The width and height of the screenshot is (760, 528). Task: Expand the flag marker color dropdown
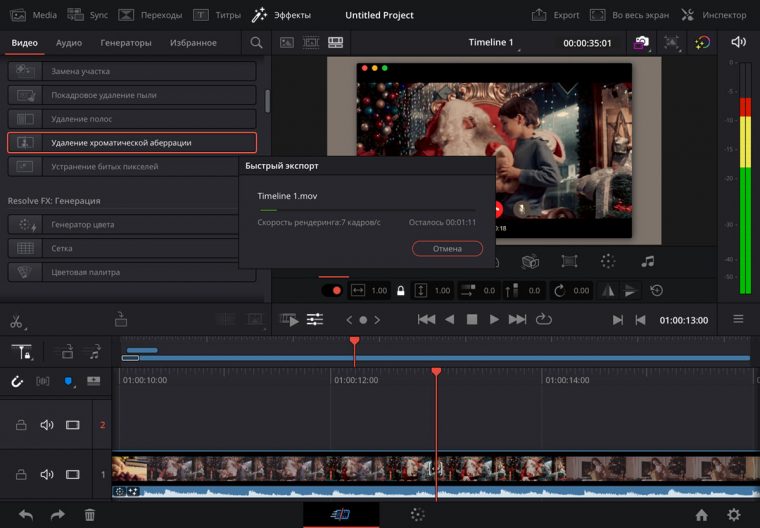70,382
